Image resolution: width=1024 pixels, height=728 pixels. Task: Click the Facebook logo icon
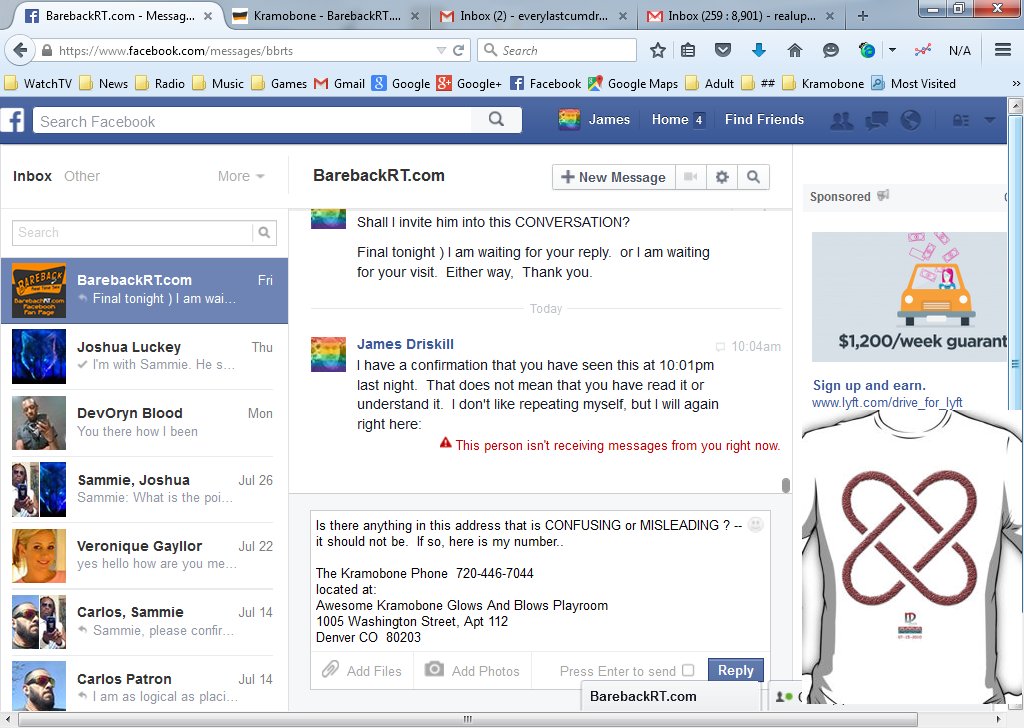12,120
